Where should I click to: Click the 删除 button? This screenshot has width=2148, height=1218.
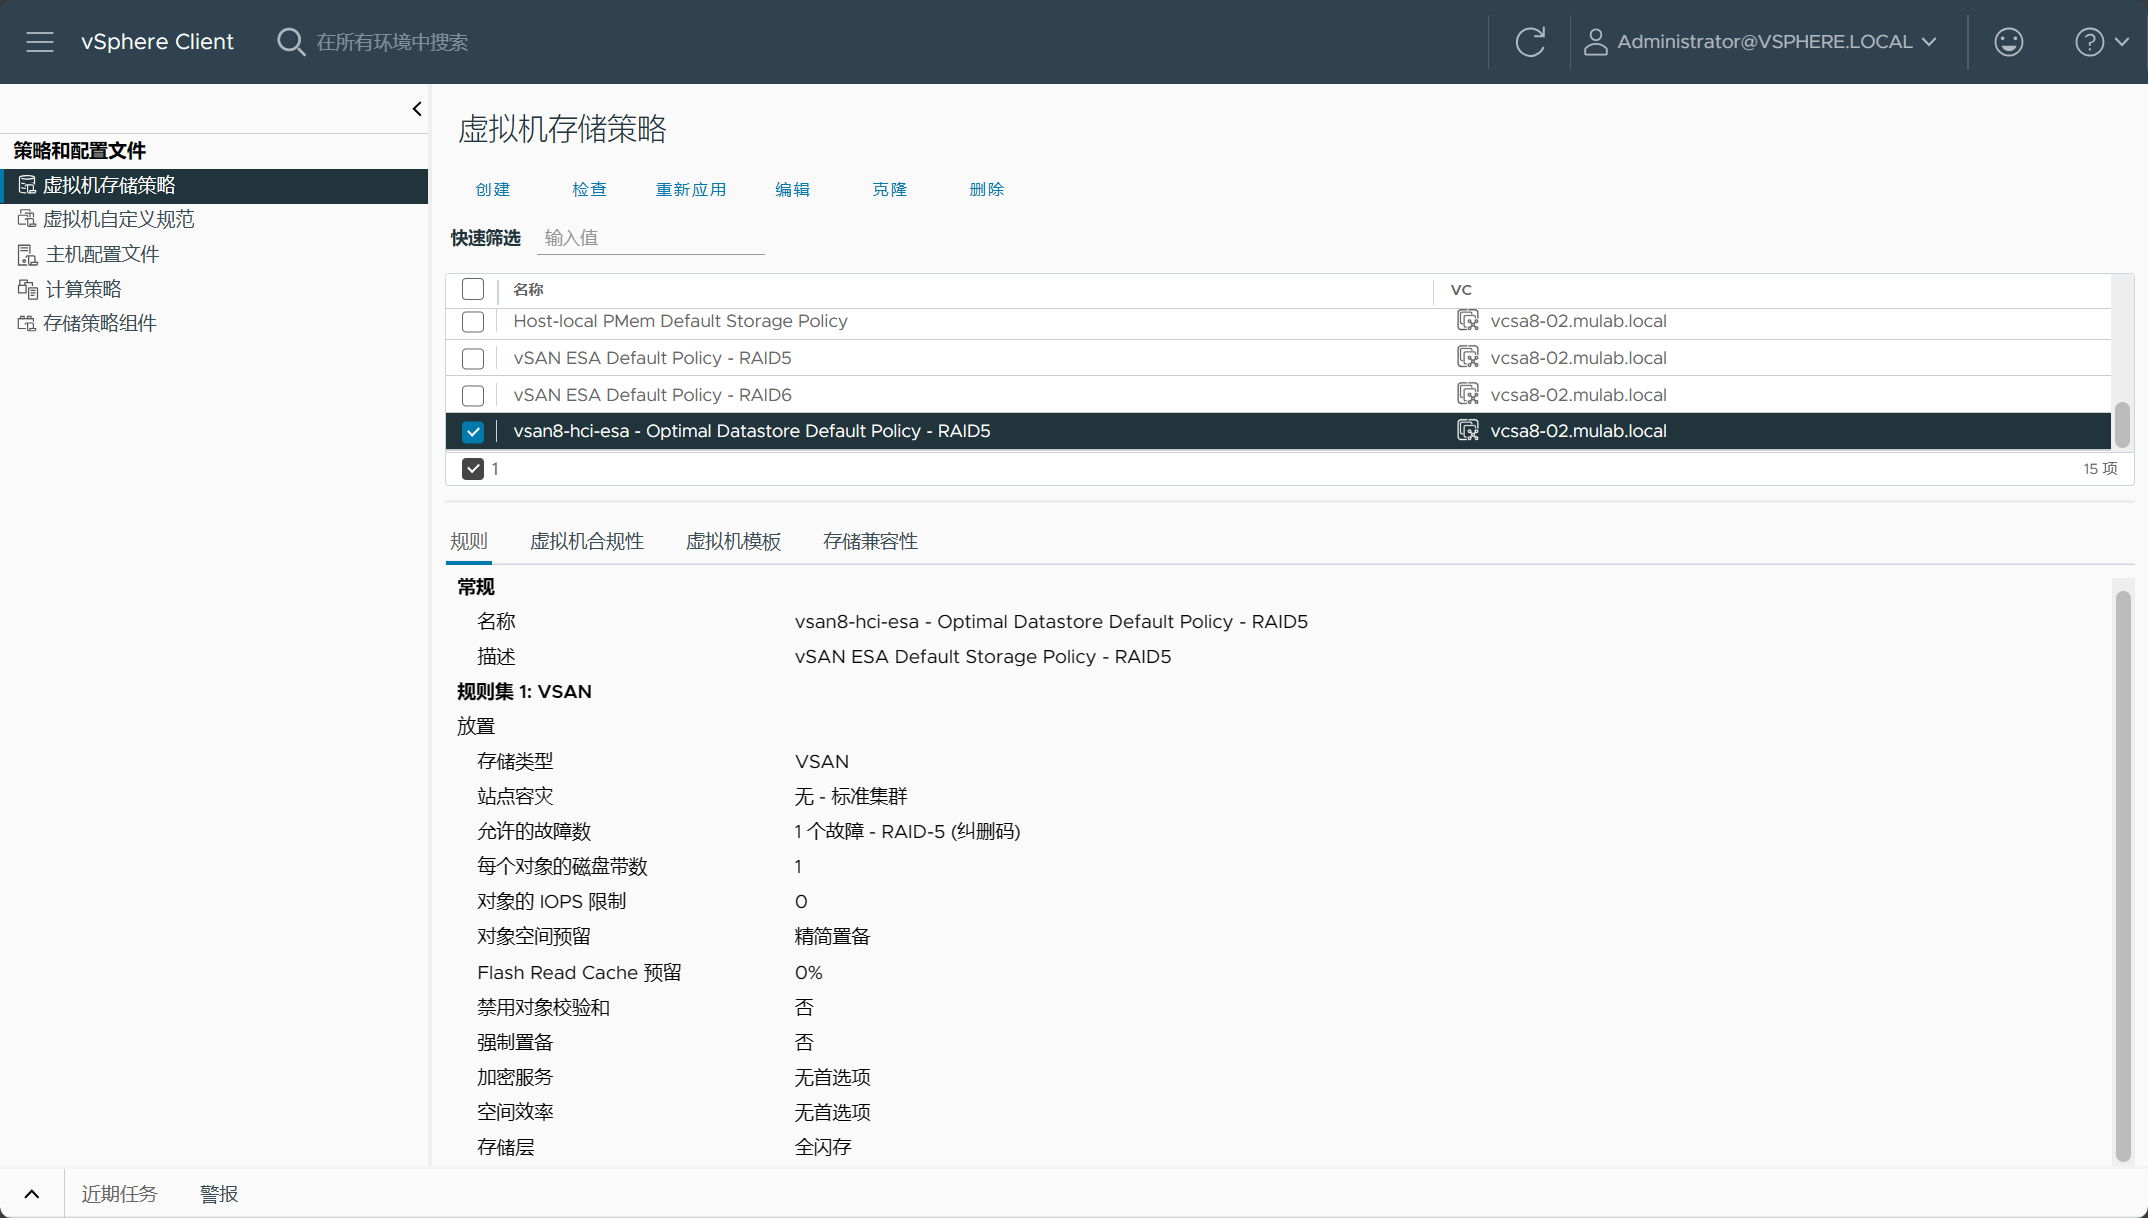987,189
